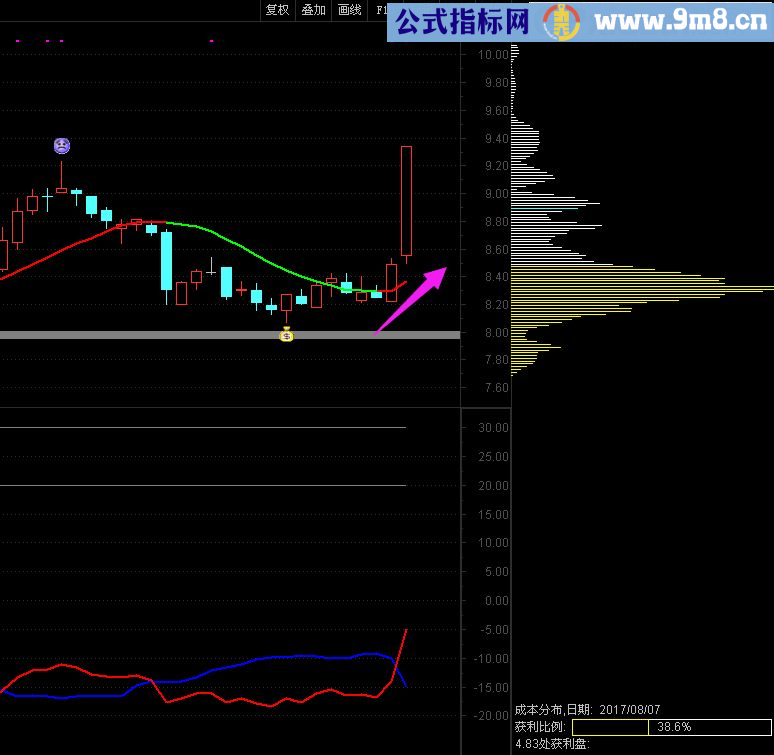
Task: Click the magenta upward arrow annotation
Action: 411,298
